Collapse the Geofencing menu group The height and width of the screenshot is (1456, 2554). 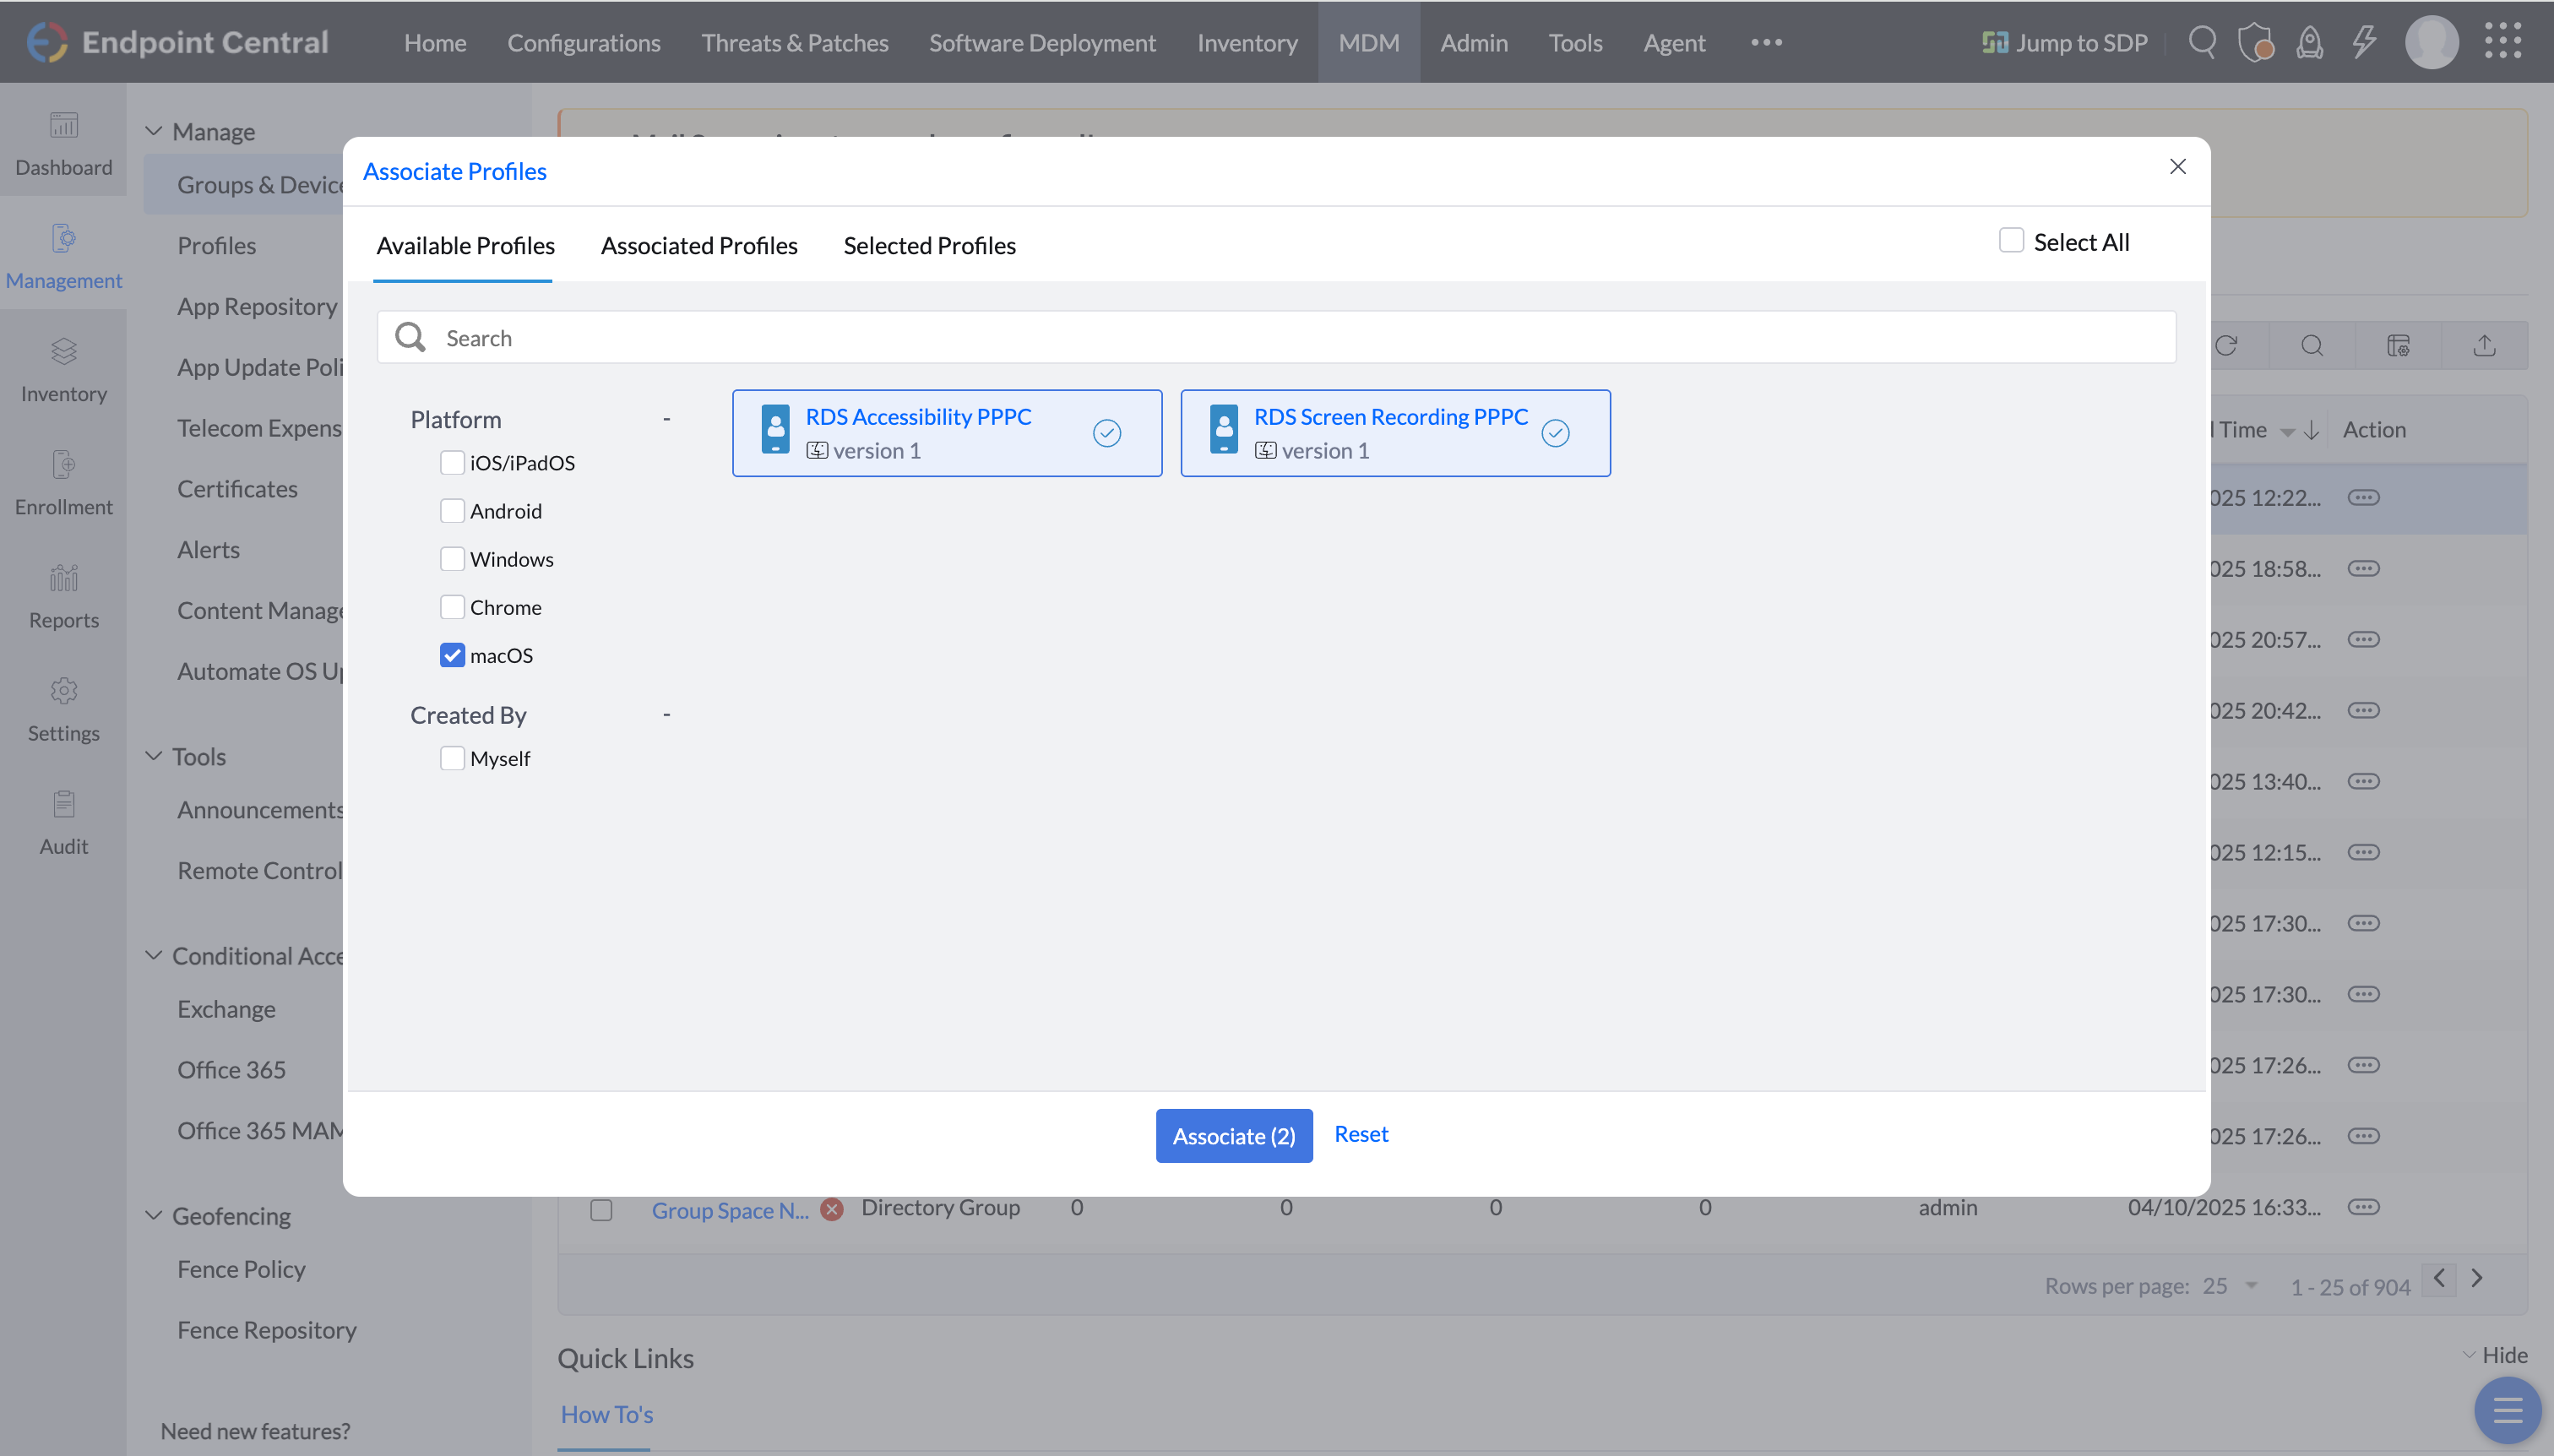click(154, 1215)
